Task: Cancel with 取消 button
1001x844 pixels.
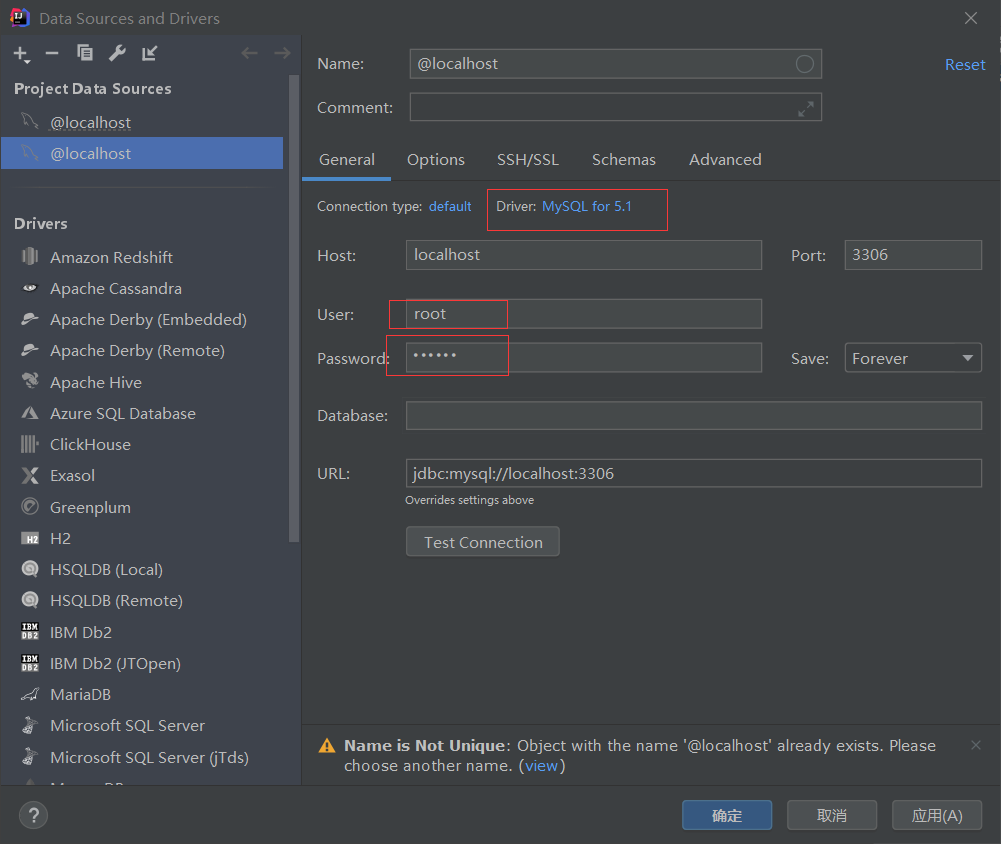Action: (x=832, y=815)
